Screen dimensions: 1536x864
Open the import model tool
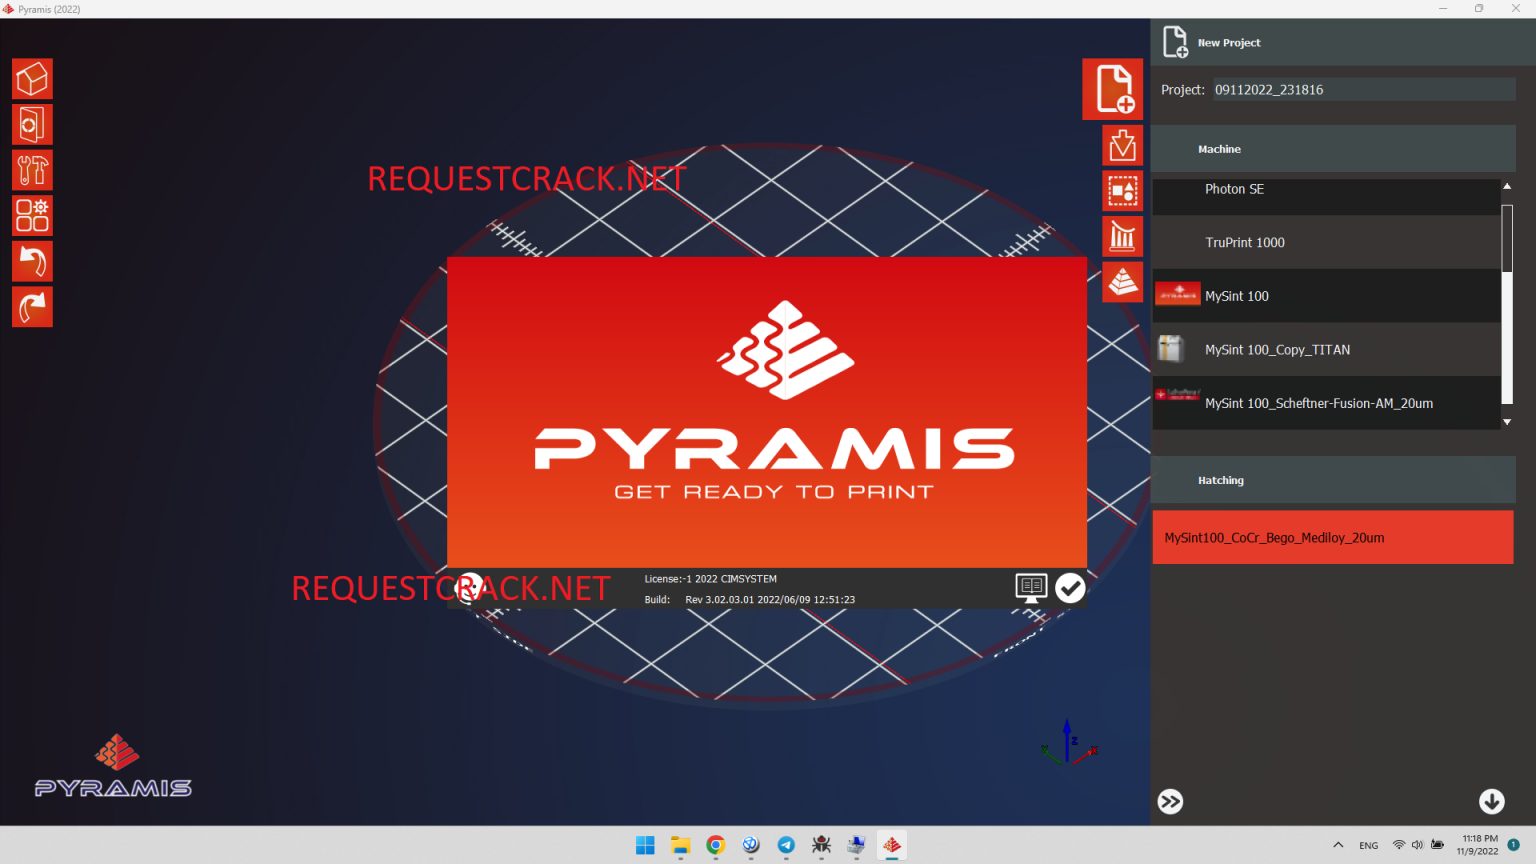(1122, 144)
